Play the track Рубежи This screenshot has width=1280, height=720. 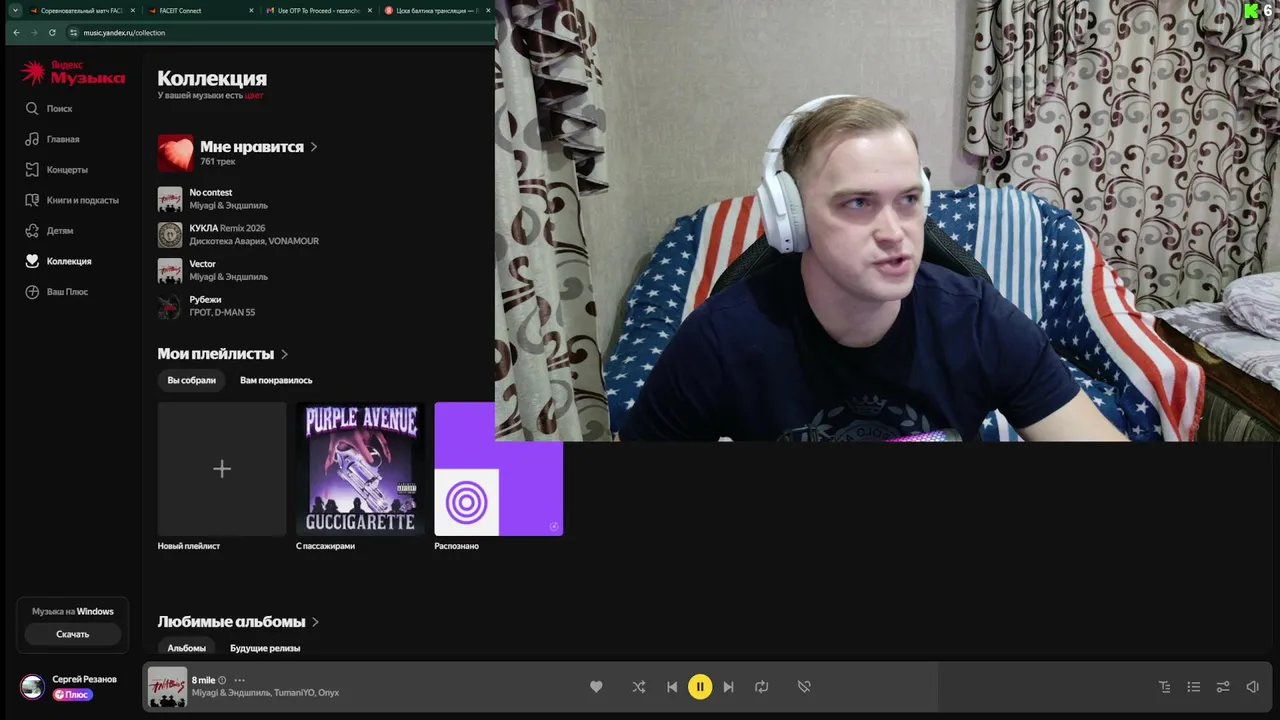pos(205,299)
